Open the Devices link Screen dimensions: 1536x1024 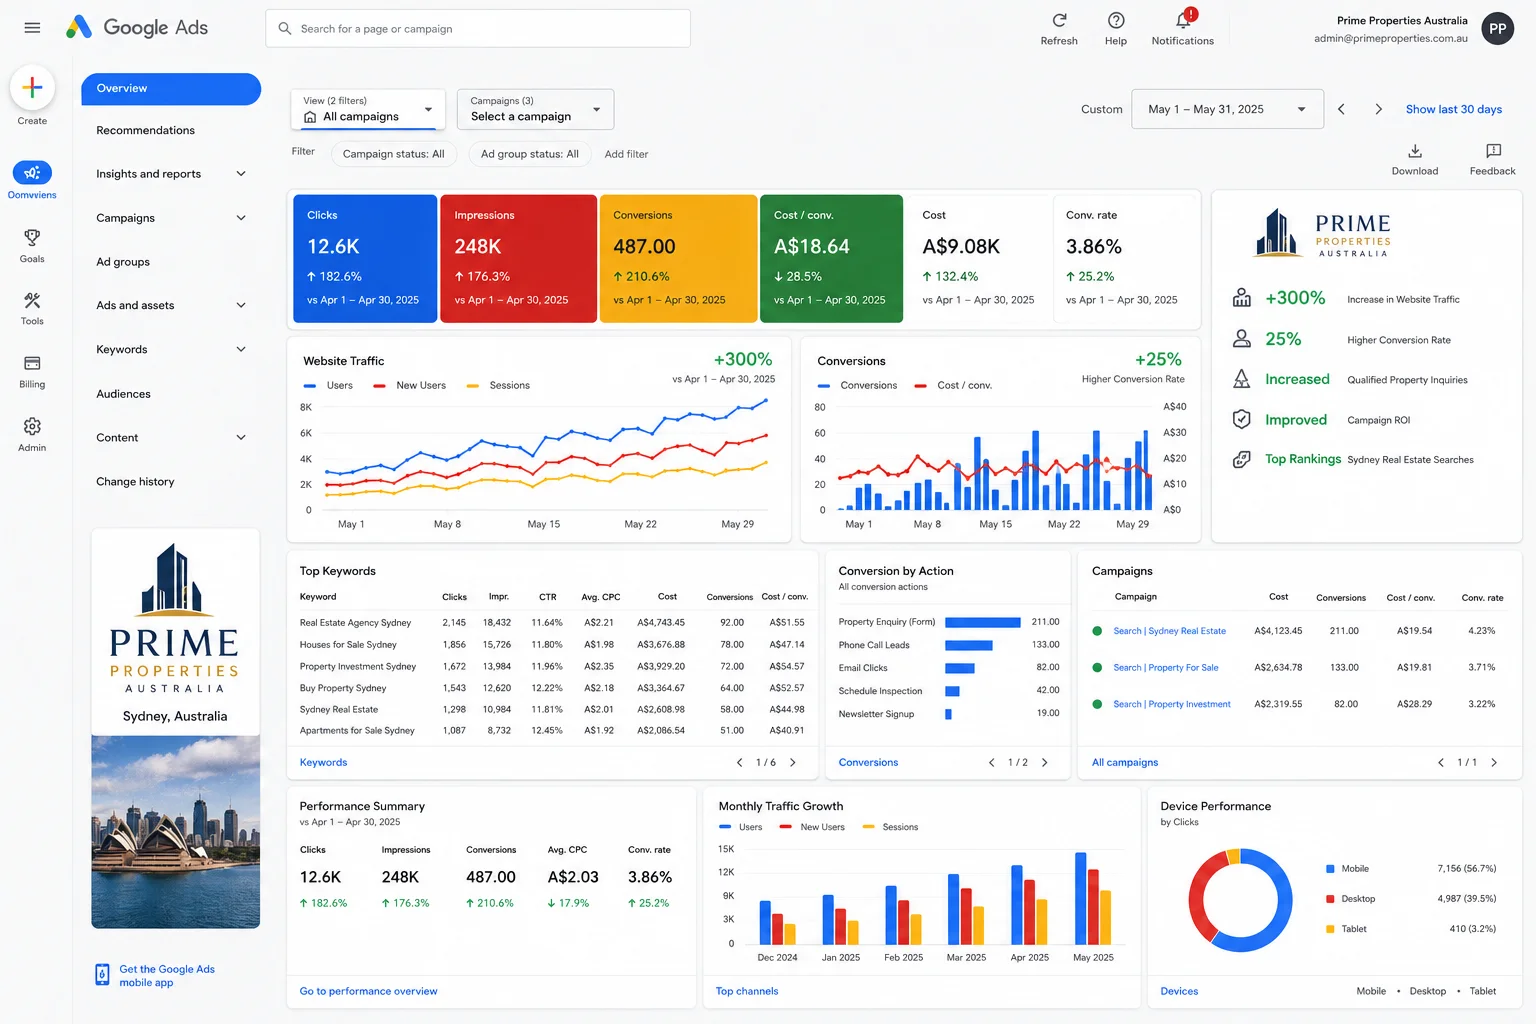coord(1179,991)
